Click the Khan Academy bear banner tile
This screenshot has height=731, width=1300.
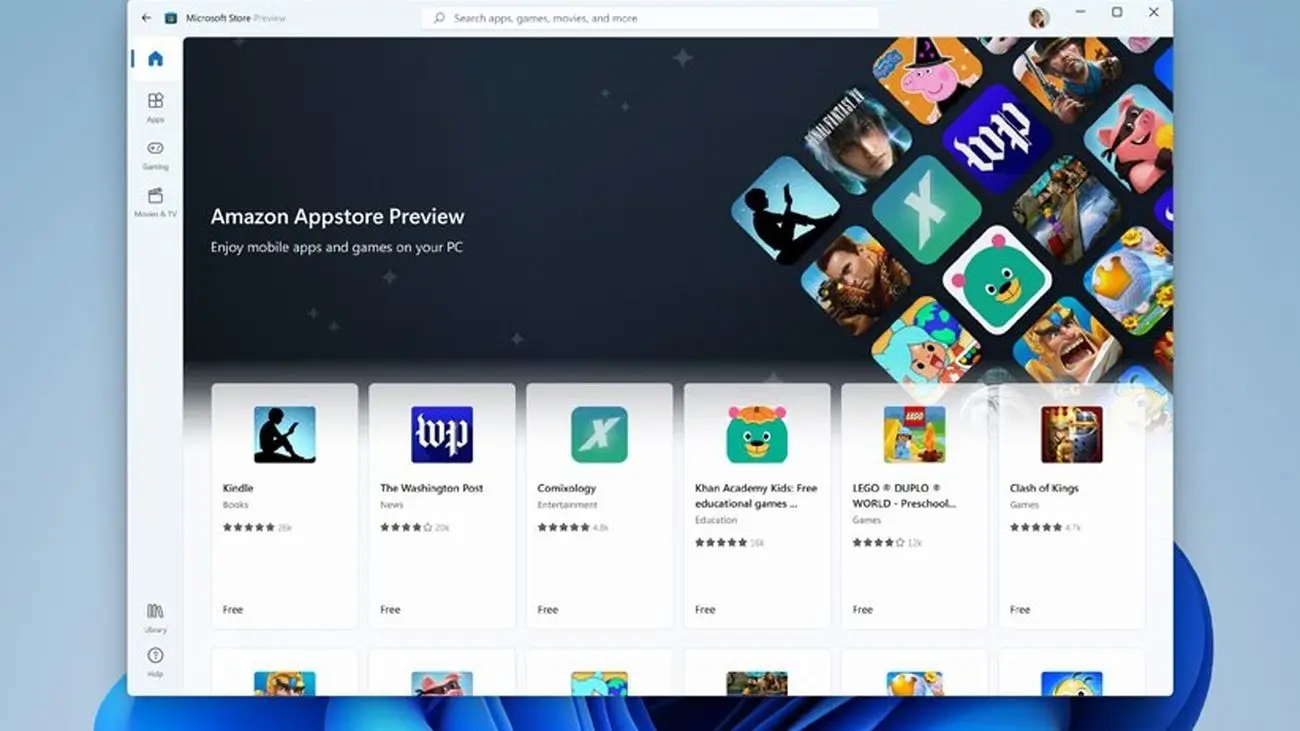tap(997, 280)
